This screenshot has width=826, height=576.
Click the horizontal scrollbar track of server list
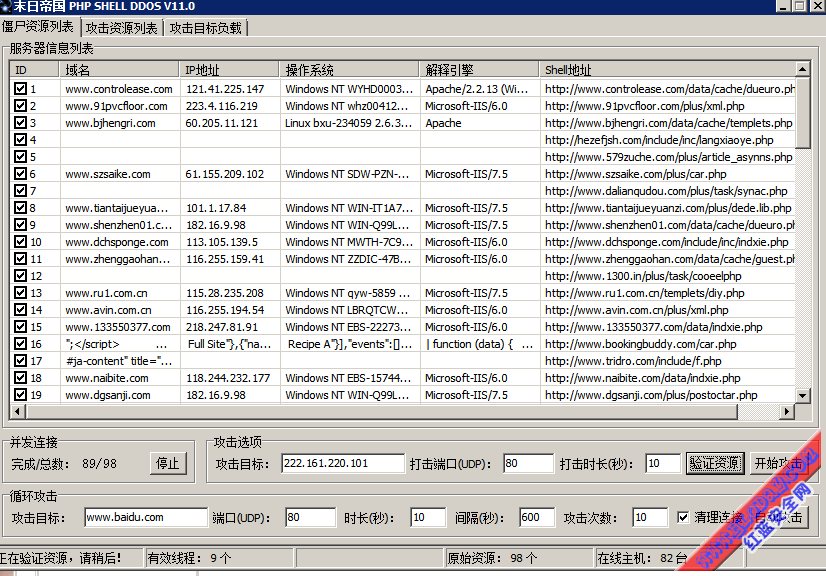[758, 411]
